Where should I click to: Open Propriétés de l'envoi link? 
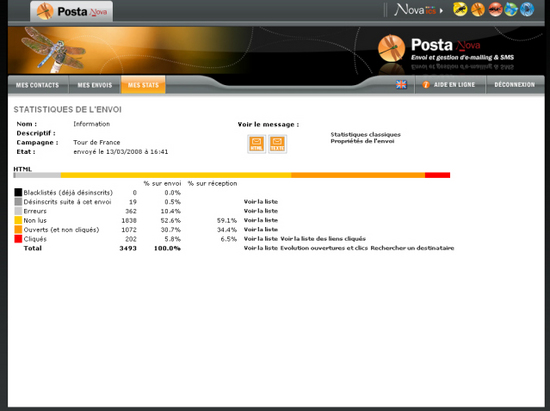pos(362,141)
